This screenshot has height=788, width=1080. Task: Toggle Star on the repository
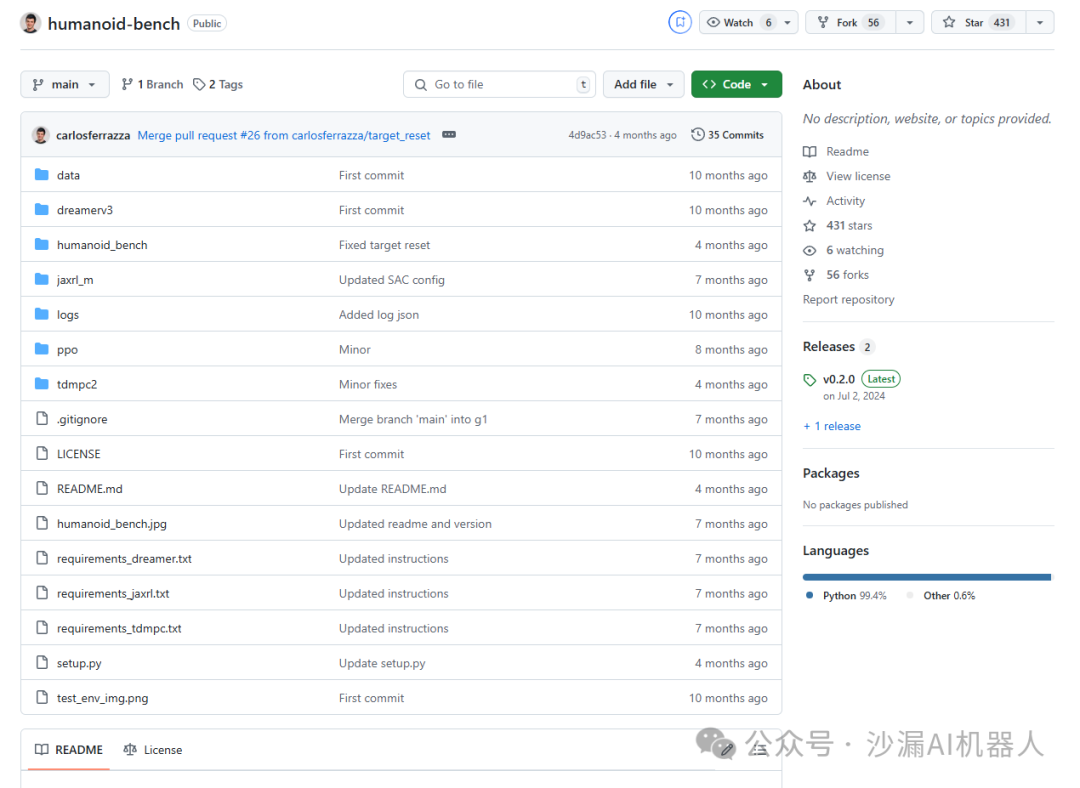tap(979, 23)
